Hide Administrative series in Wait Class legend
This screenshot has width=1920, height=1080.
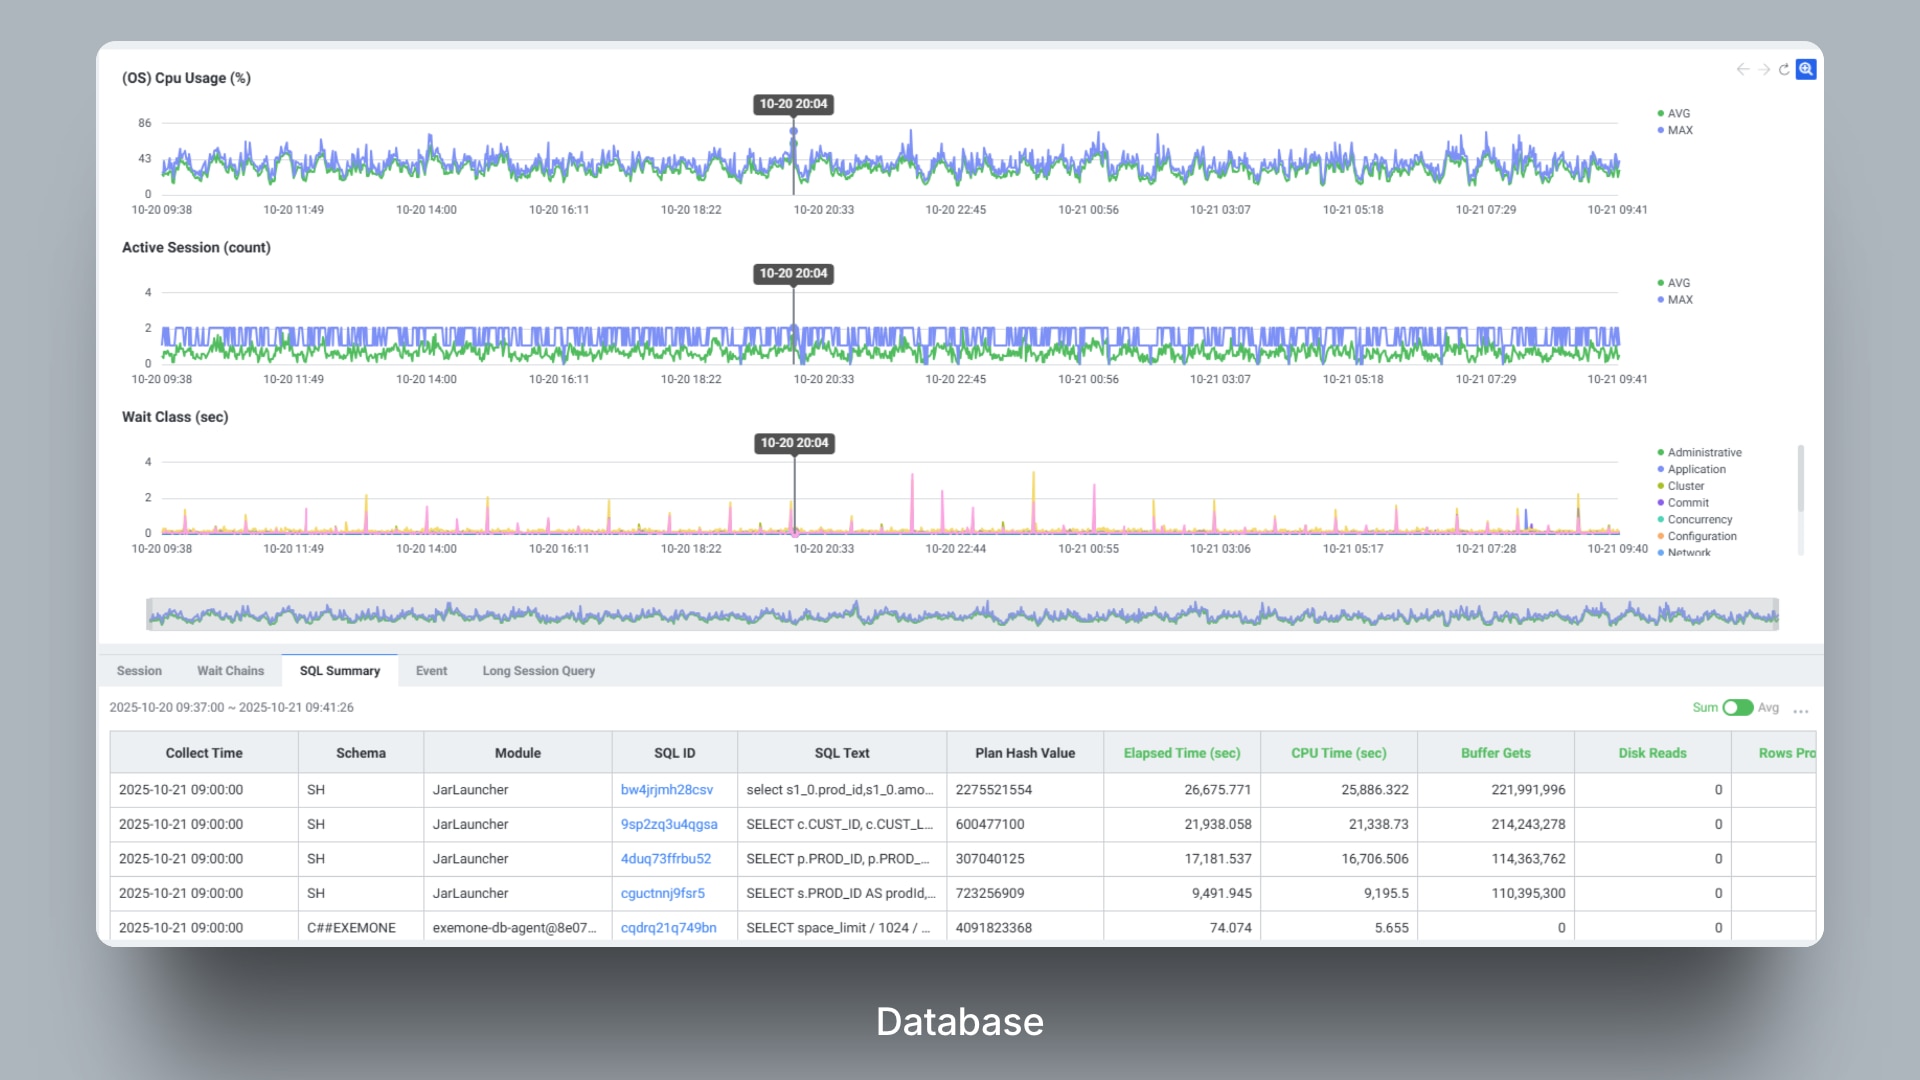[x=1704, y=453]
